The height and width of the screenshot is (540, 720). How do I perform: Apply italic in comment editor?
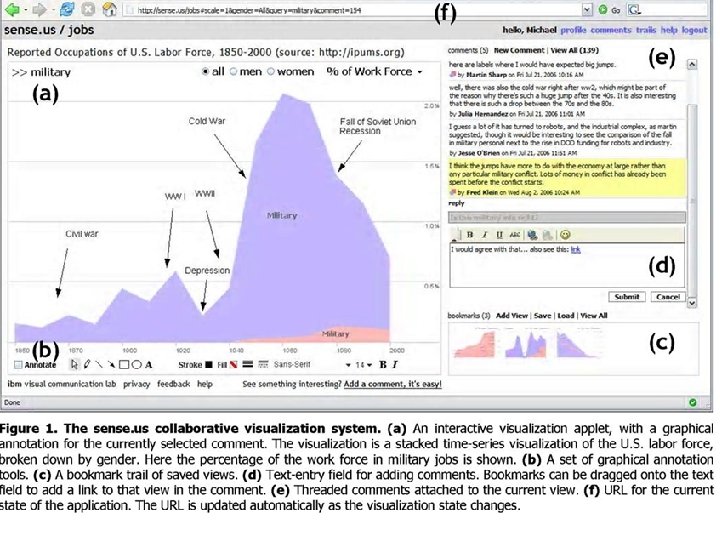(484, 235)
